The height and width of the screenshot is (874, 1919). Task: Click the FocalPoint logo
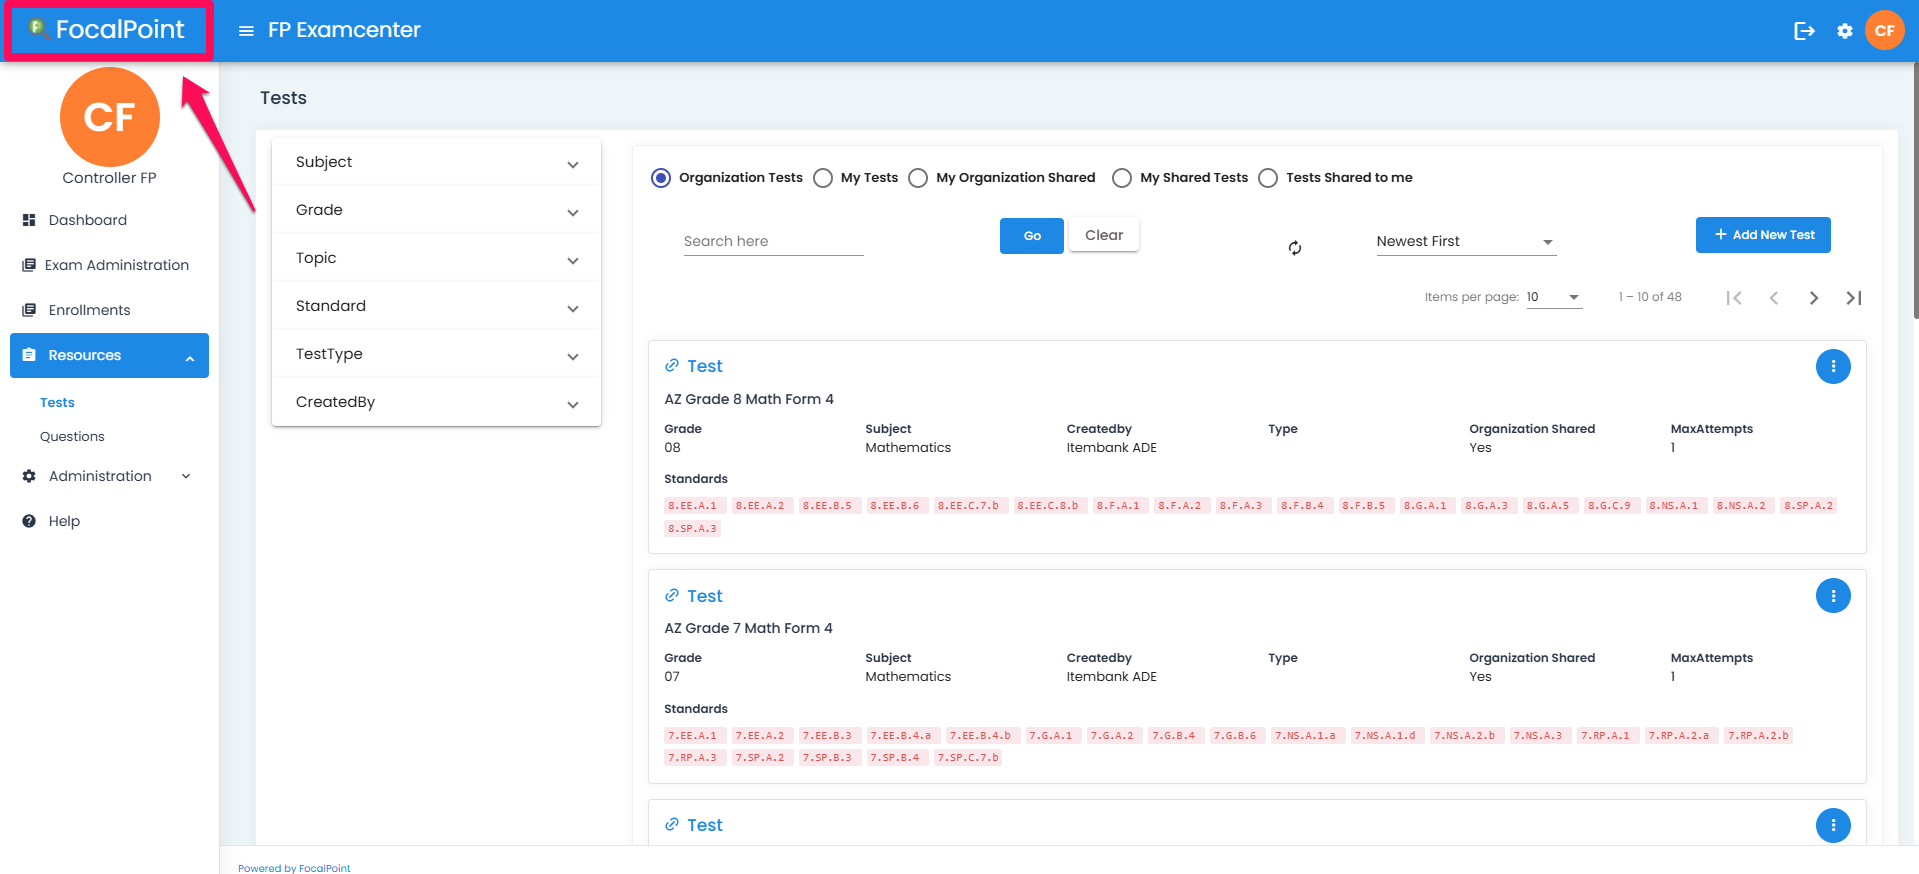[x=107, y=30]
